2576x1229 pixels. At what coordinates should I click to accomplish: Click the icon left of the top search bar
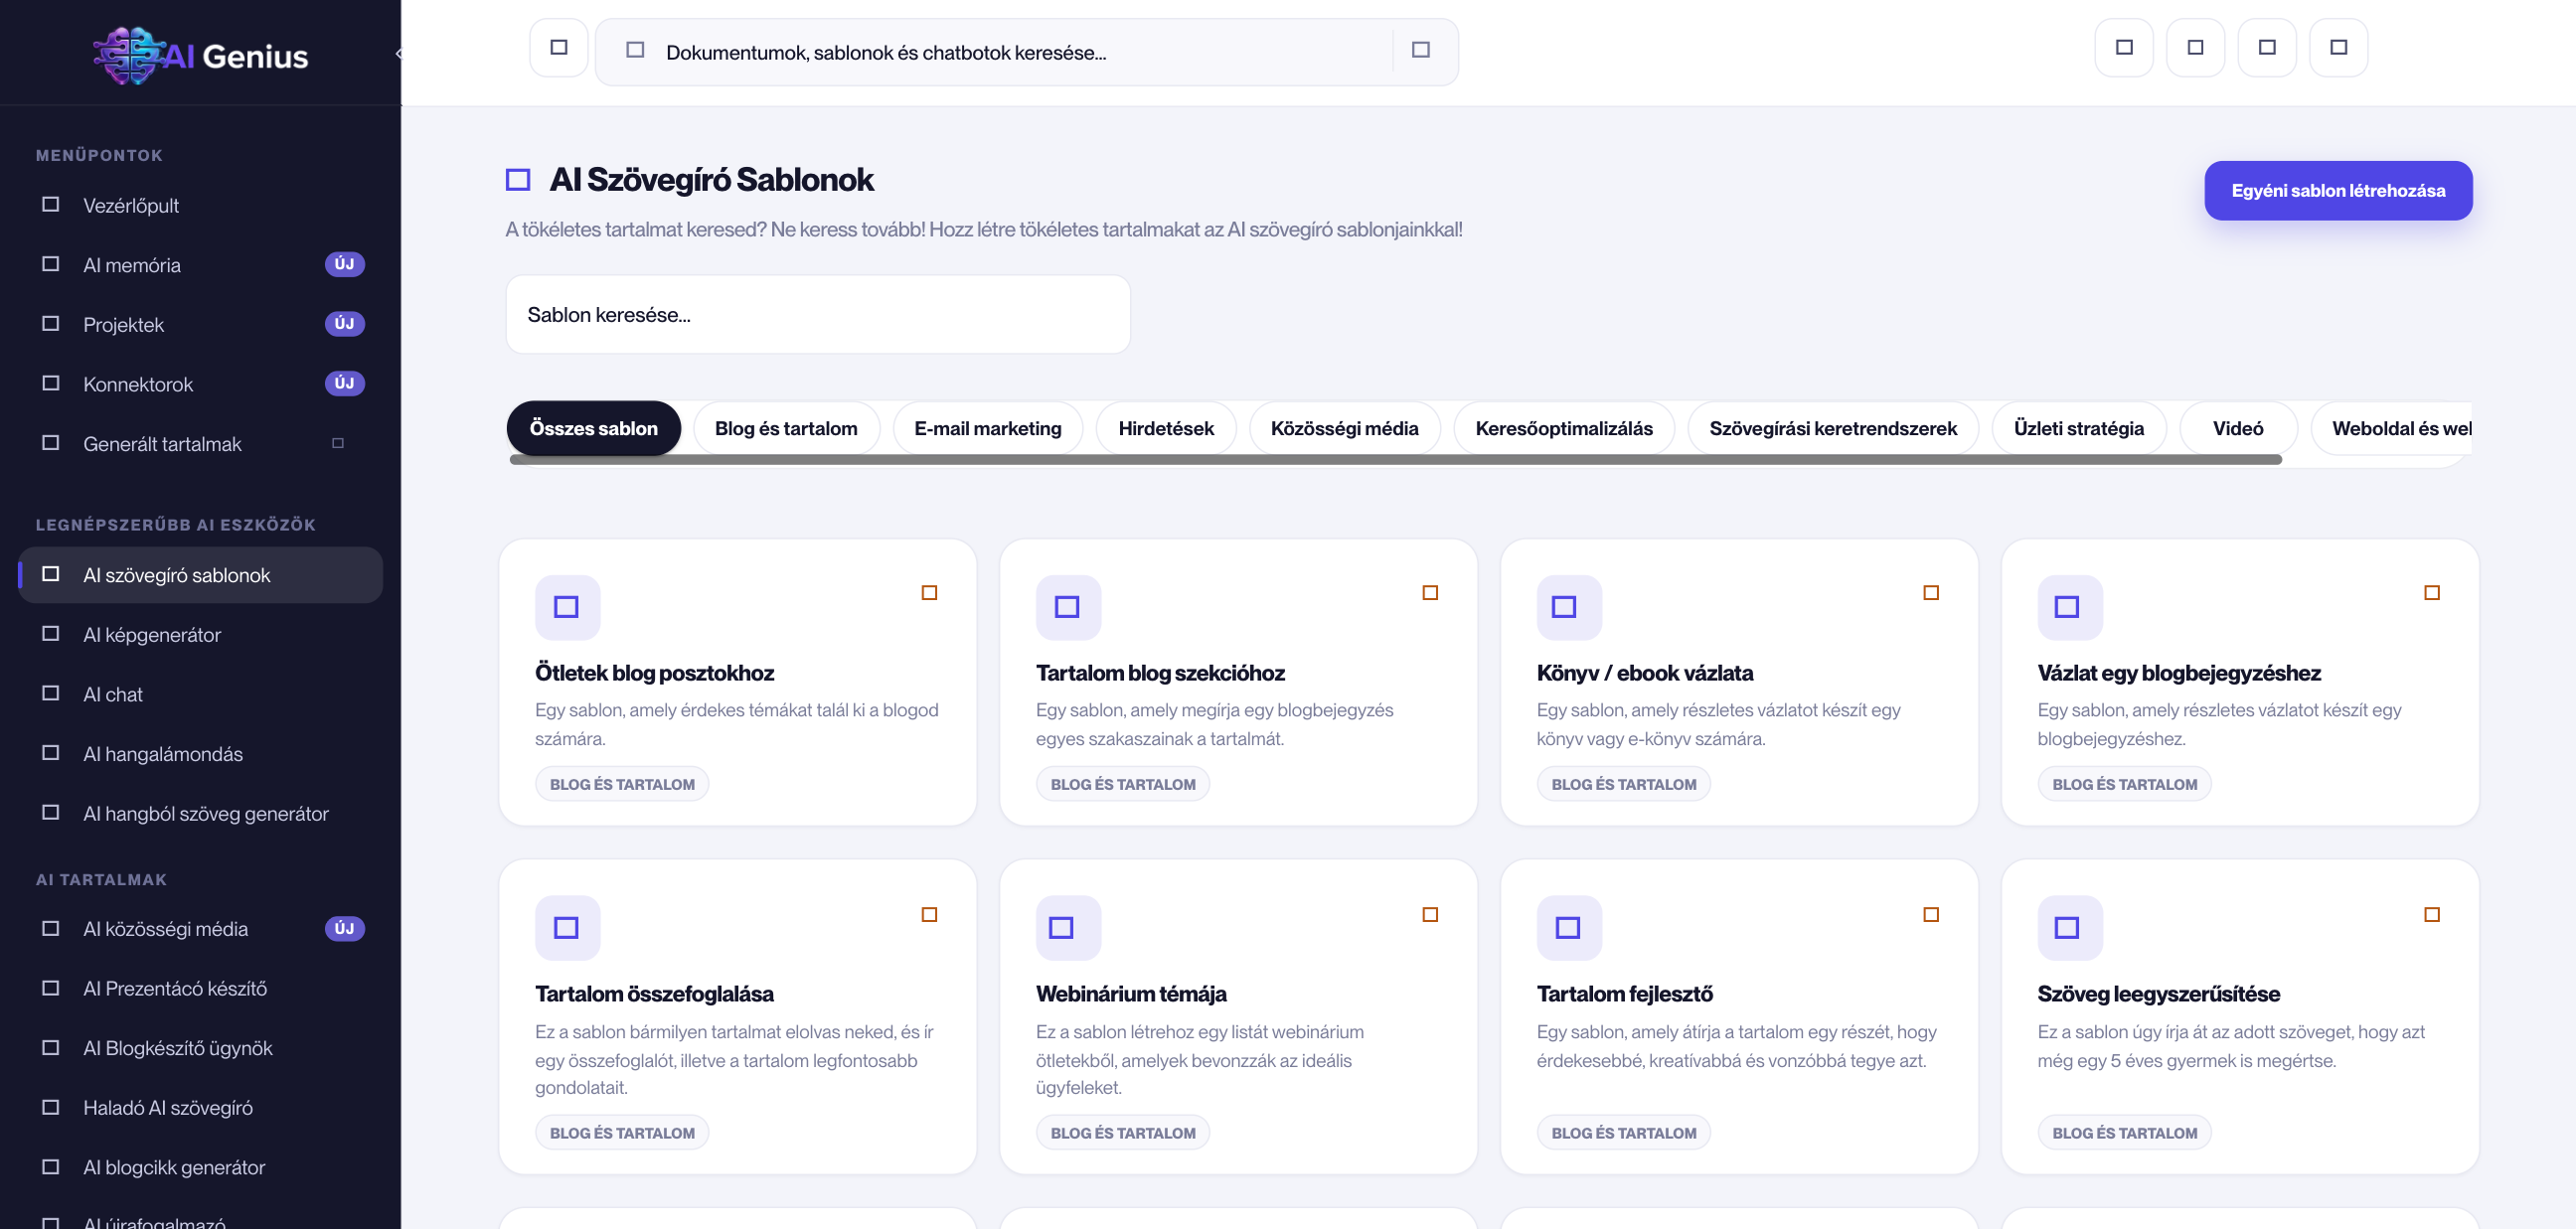(559, 47)
